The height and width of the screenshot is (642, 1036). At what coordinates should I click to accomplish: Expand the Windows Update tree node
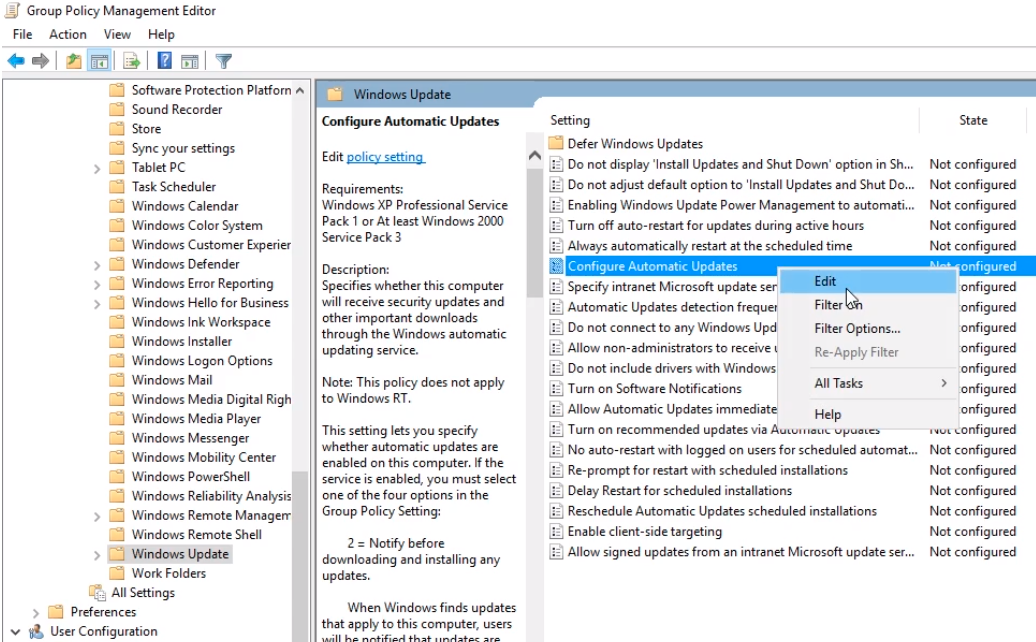click(97, 554)
